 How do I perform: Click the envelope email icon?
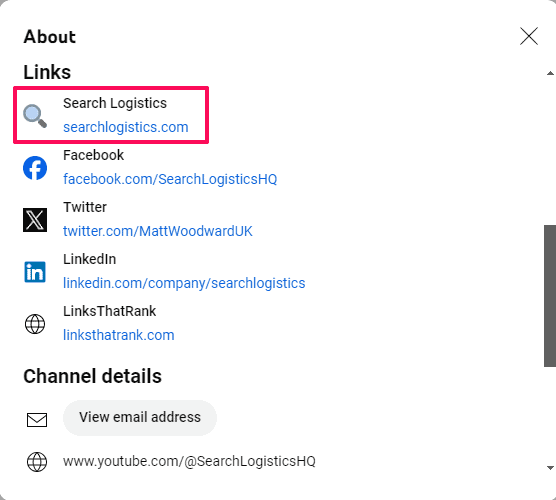tap(37, 420)
